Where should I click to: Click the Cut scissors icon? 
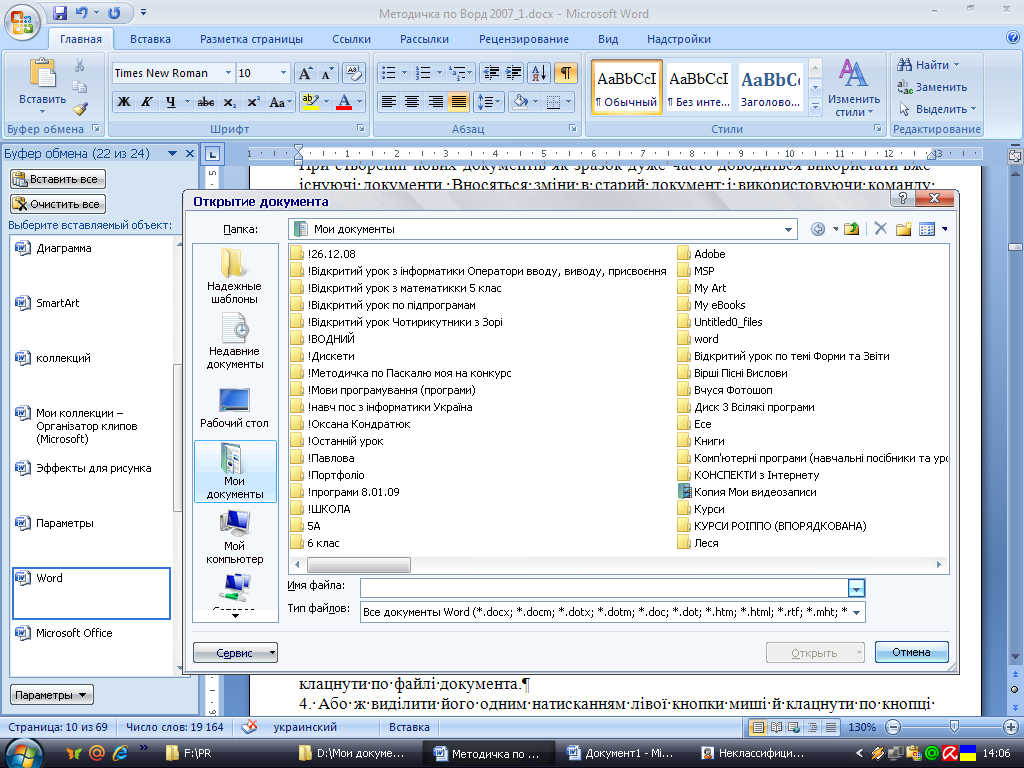pos(80,65)
